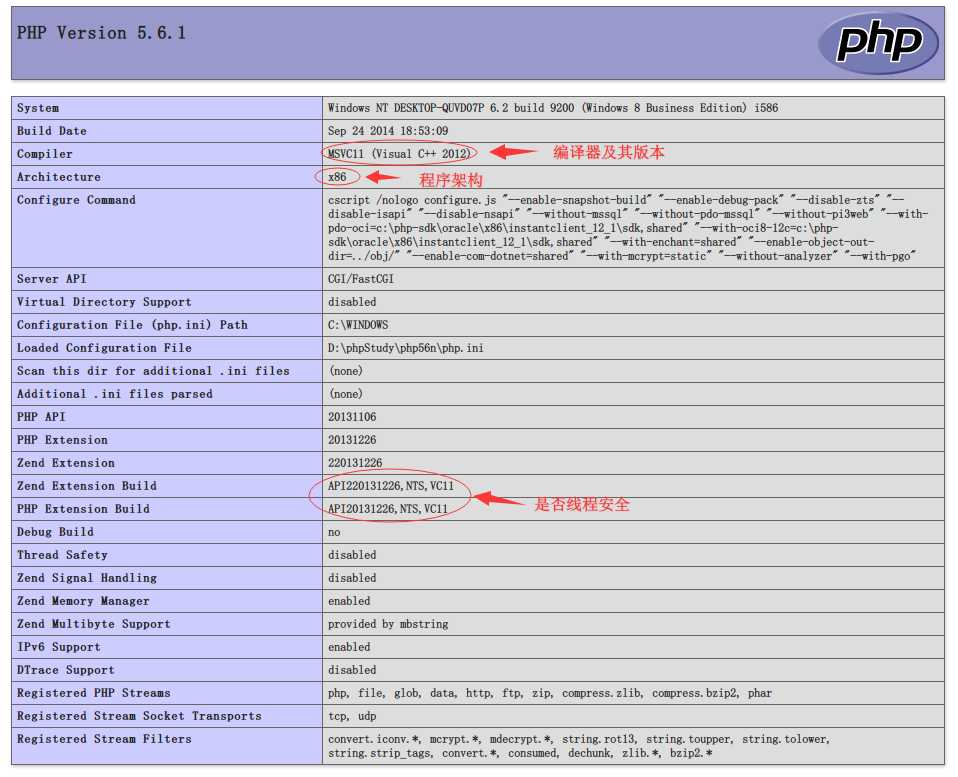The height and width of the screenshot is (777, 958).
Task: Select disabled value for Zend Signal Handling
Action: click(x=352, y=578)
